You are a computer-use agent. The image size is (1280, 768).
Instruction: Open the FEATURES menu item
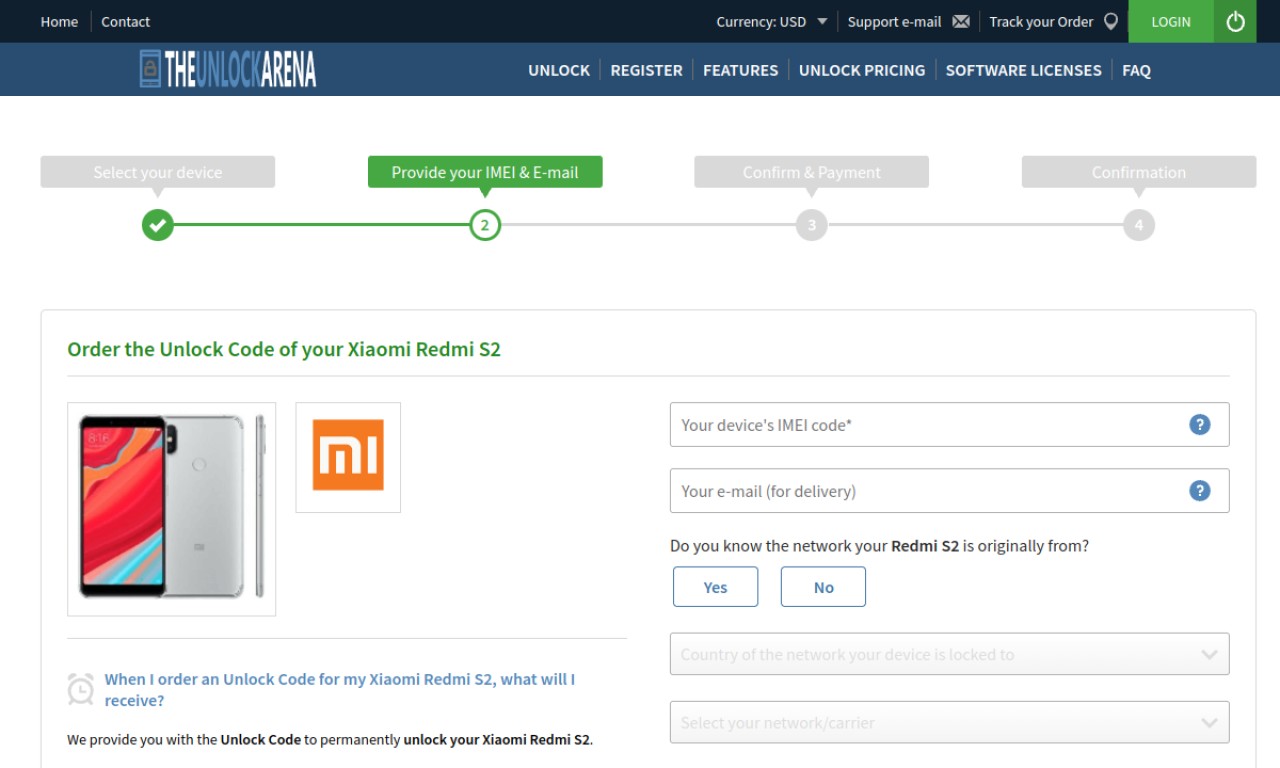740,70
